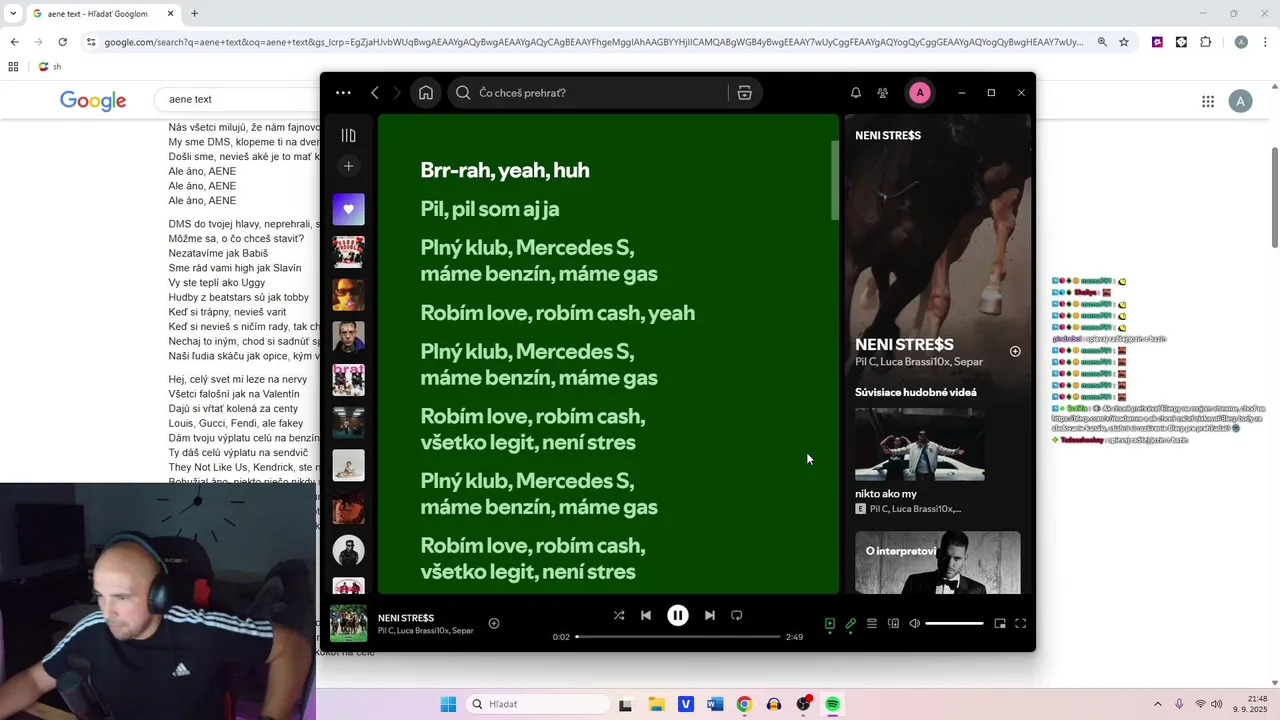Open File Explorer from taskbar
1280x720 pixels.
pyautogui.click(x=656, y=704)
